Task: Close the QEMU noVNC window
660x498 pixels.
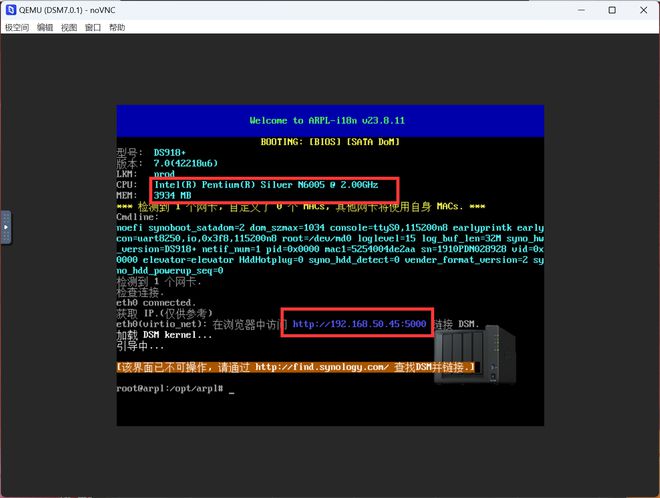Action: [x=644, y=10]
